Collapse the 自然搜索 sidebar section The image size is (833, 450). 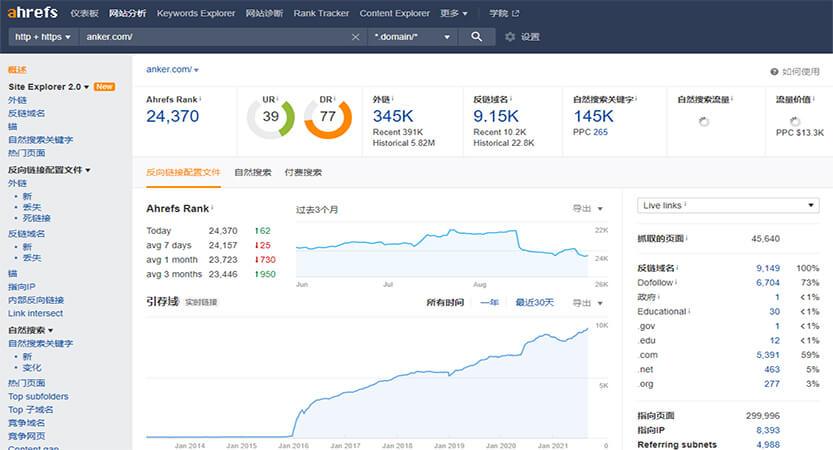(x=30, y=330)
